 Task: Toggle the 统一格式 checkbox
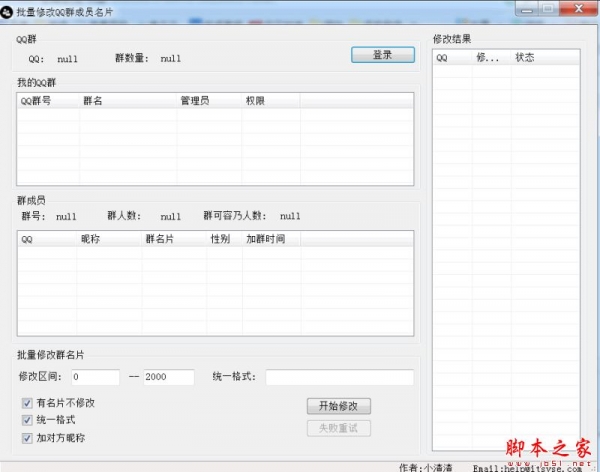pyautogui.click(x=27, y=420)
